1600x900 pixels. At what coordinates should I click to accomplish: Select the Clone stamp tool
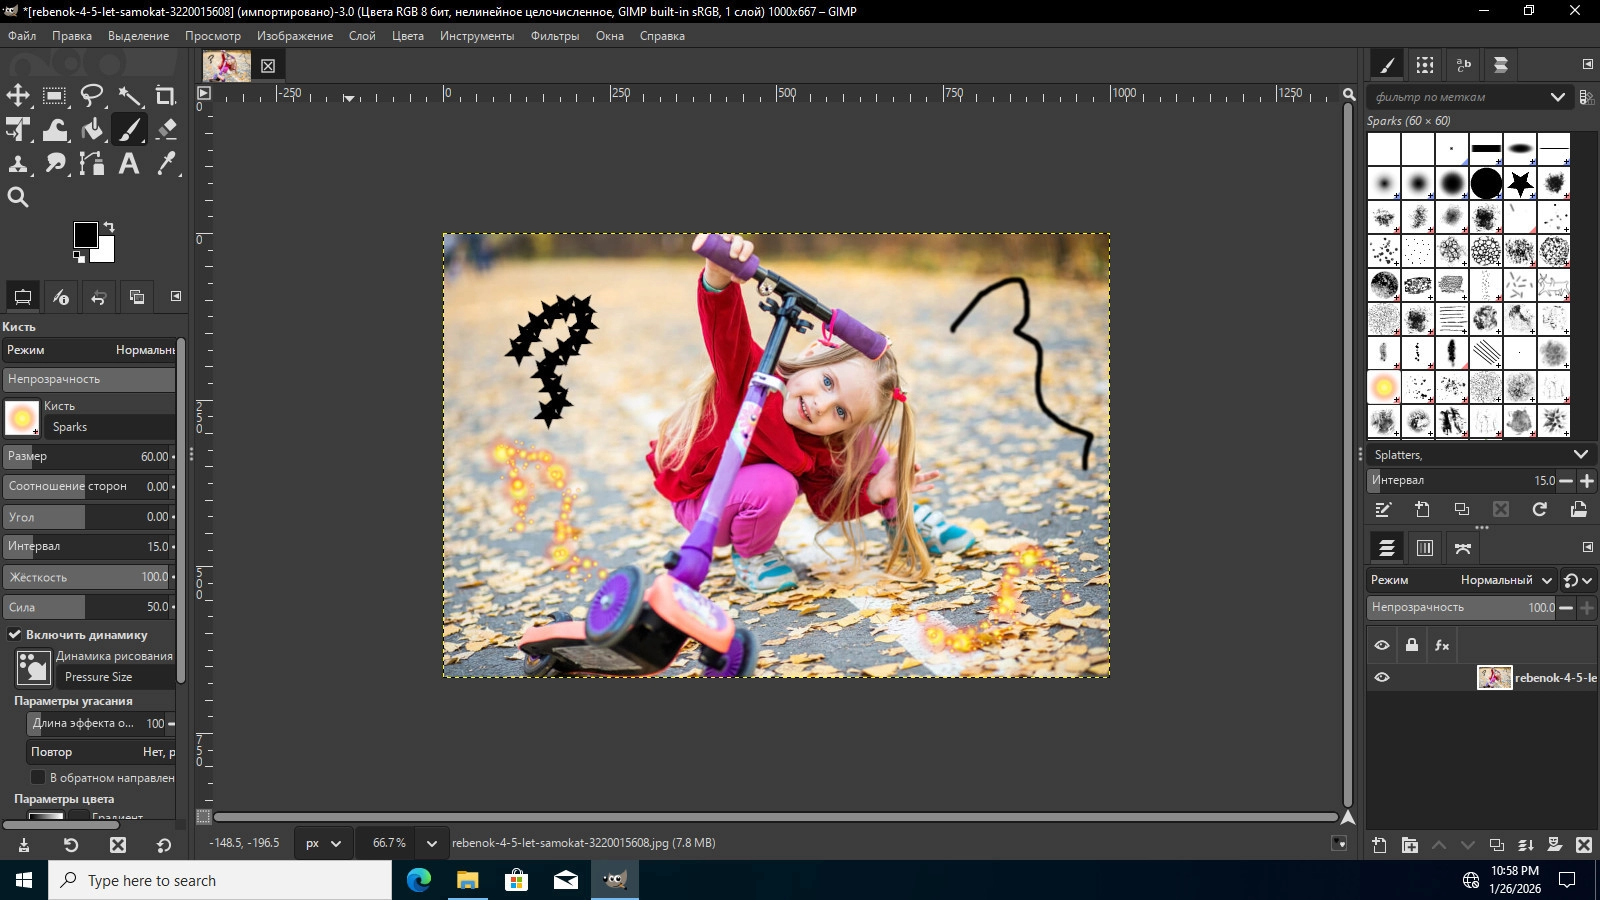[18, 164]
